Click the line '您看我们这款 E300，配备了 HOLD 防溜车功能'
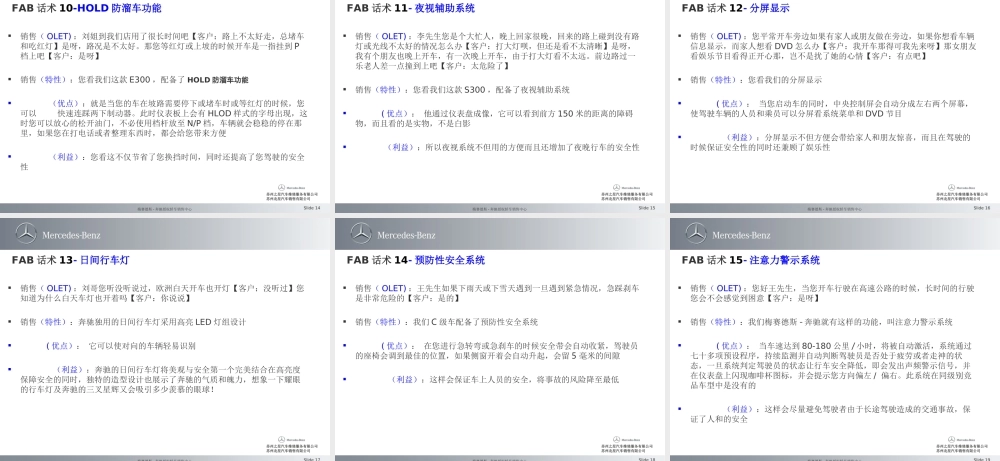This screenshot has width=1000, height=461. 163,80
